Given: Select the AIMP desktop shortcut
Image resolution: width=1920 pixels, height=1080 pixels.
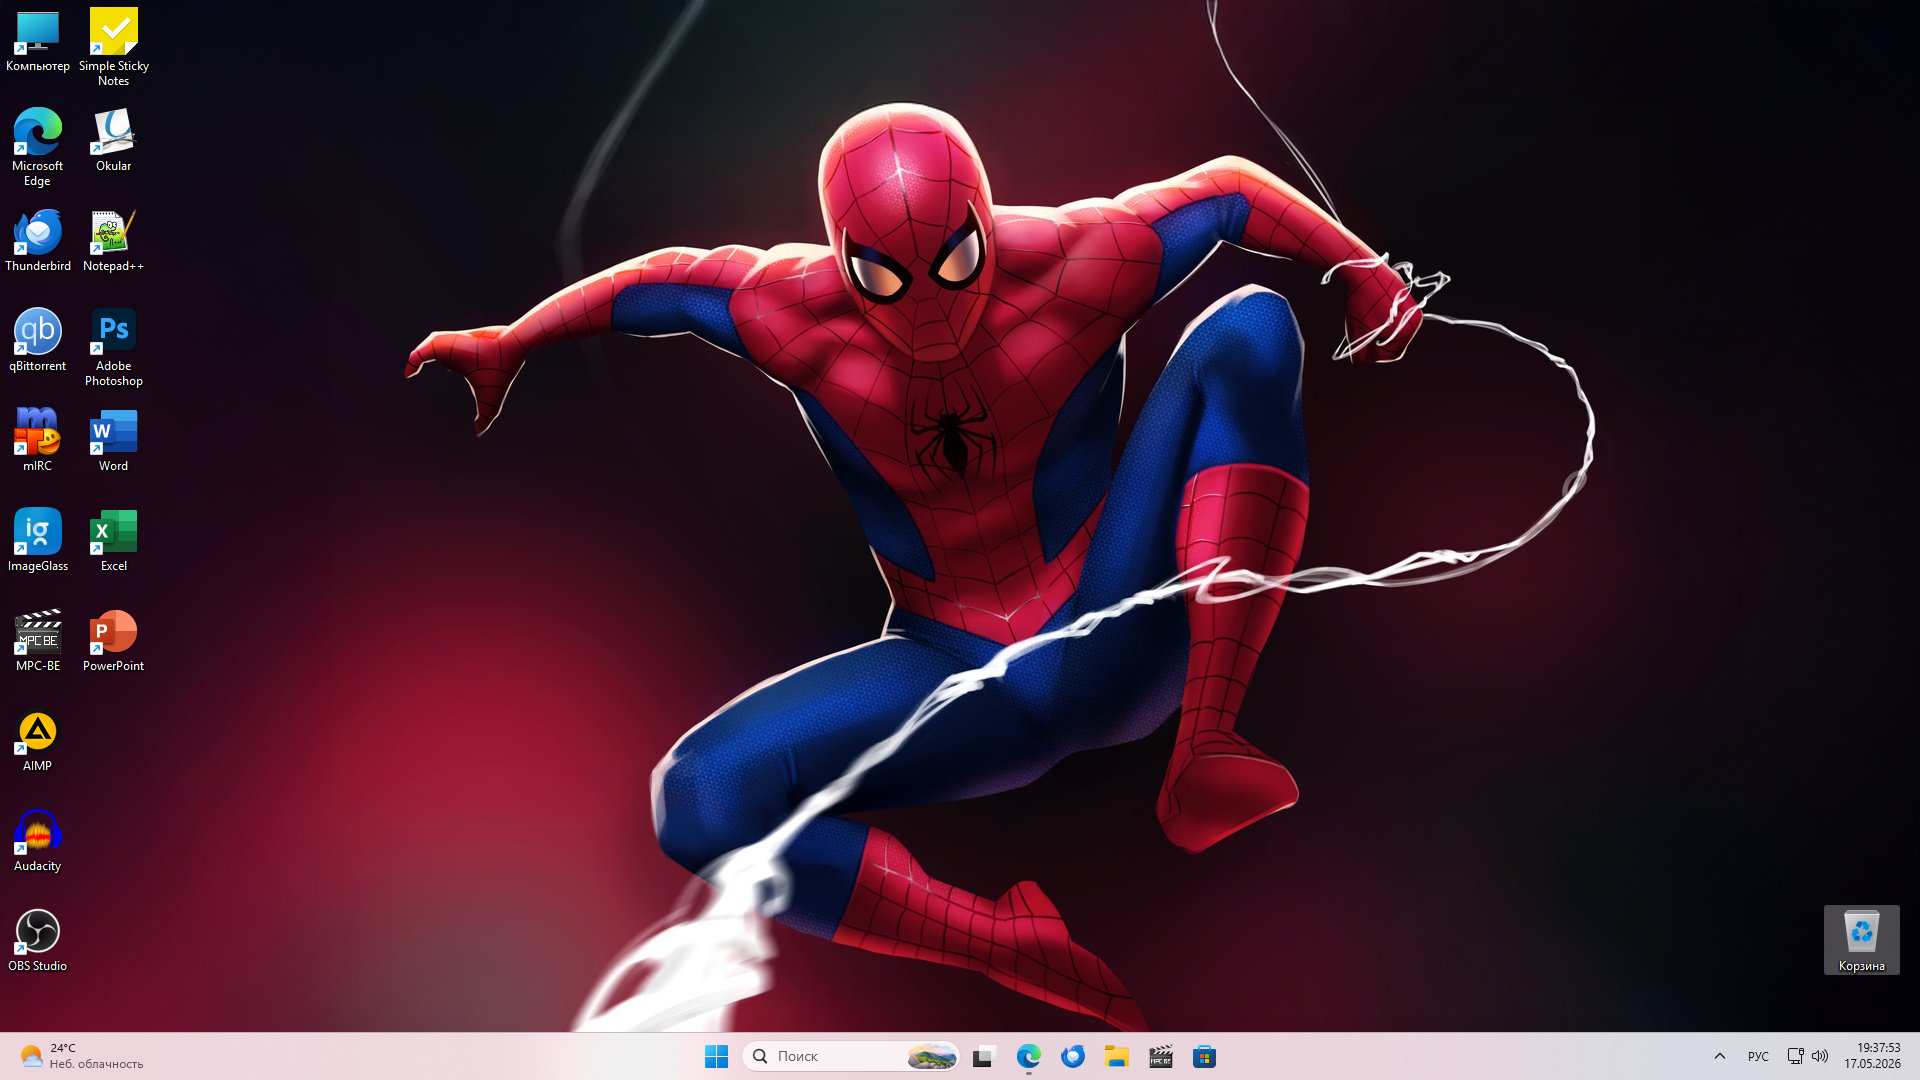Looking at the screenshot, I should click(38, 741).
